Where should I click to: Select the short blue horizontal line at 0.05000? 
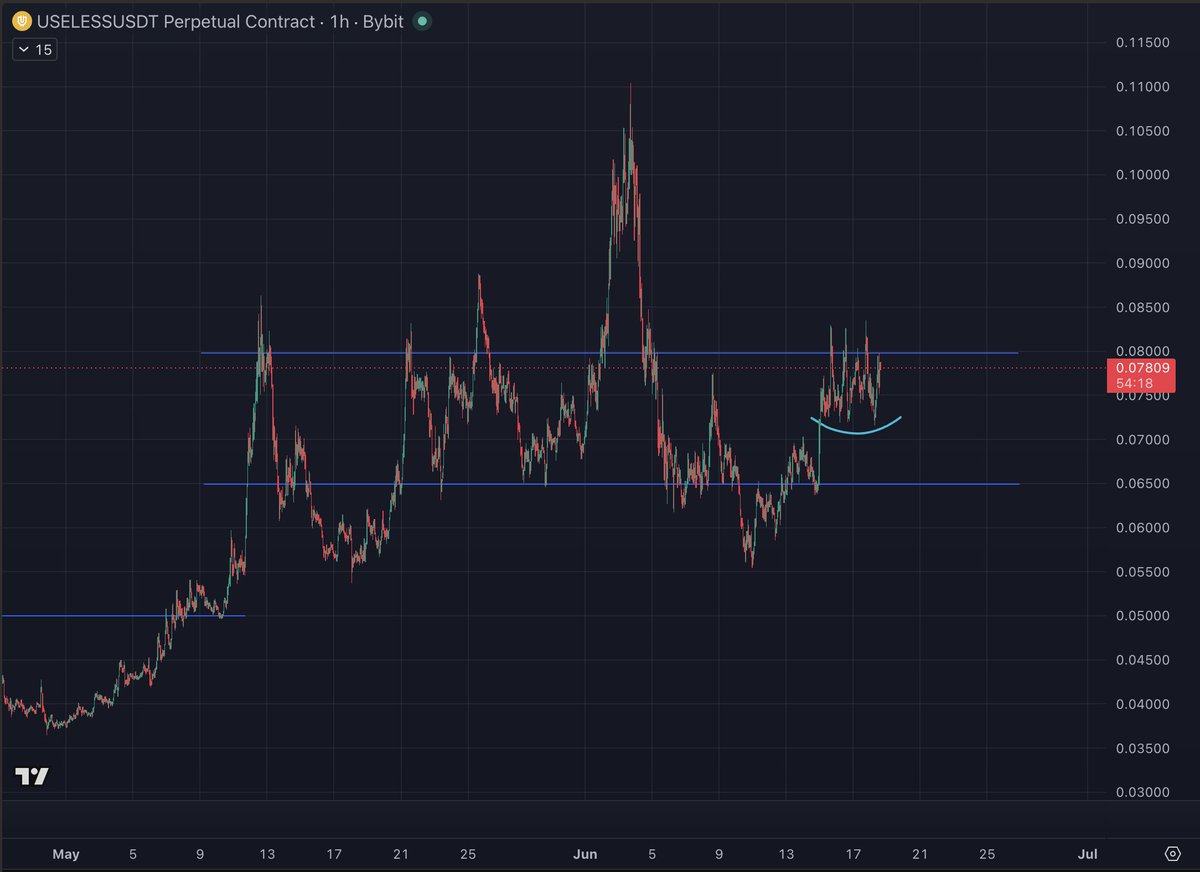click(x=122, y=615)
